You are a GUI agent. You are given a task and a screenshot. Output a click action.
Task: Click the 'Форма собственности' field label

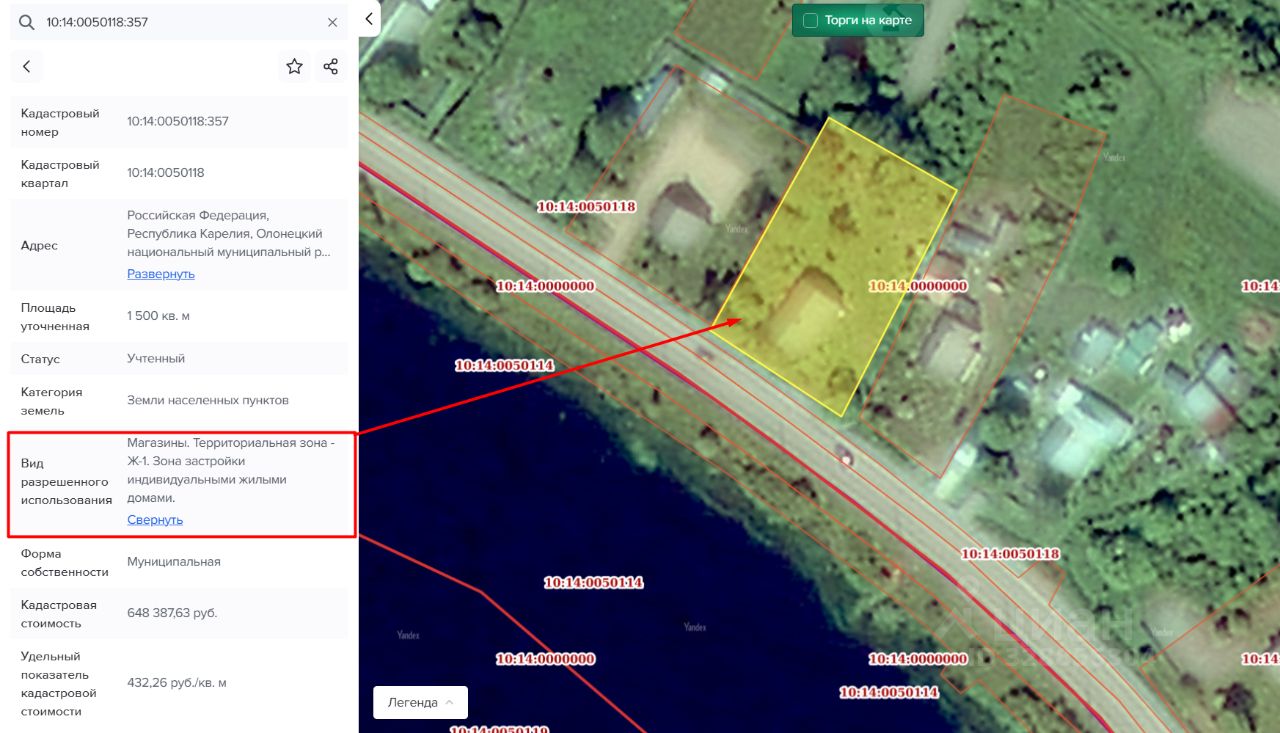[65, 563]
